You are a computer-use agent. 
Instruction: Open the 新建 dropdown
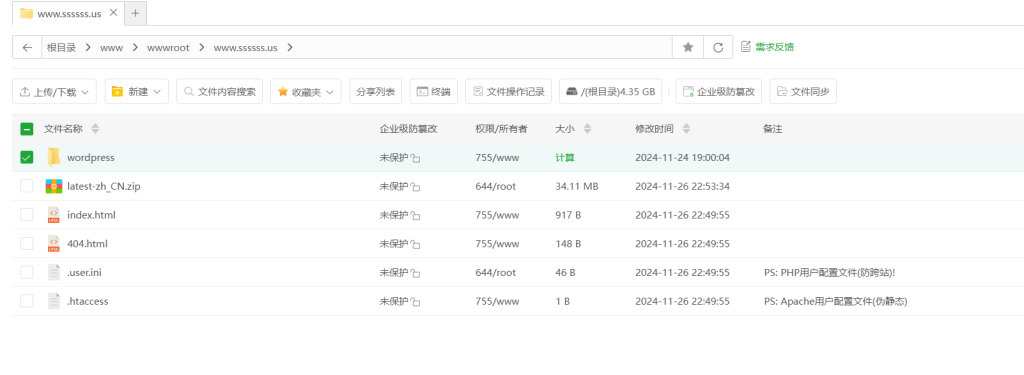coord(136,91)
